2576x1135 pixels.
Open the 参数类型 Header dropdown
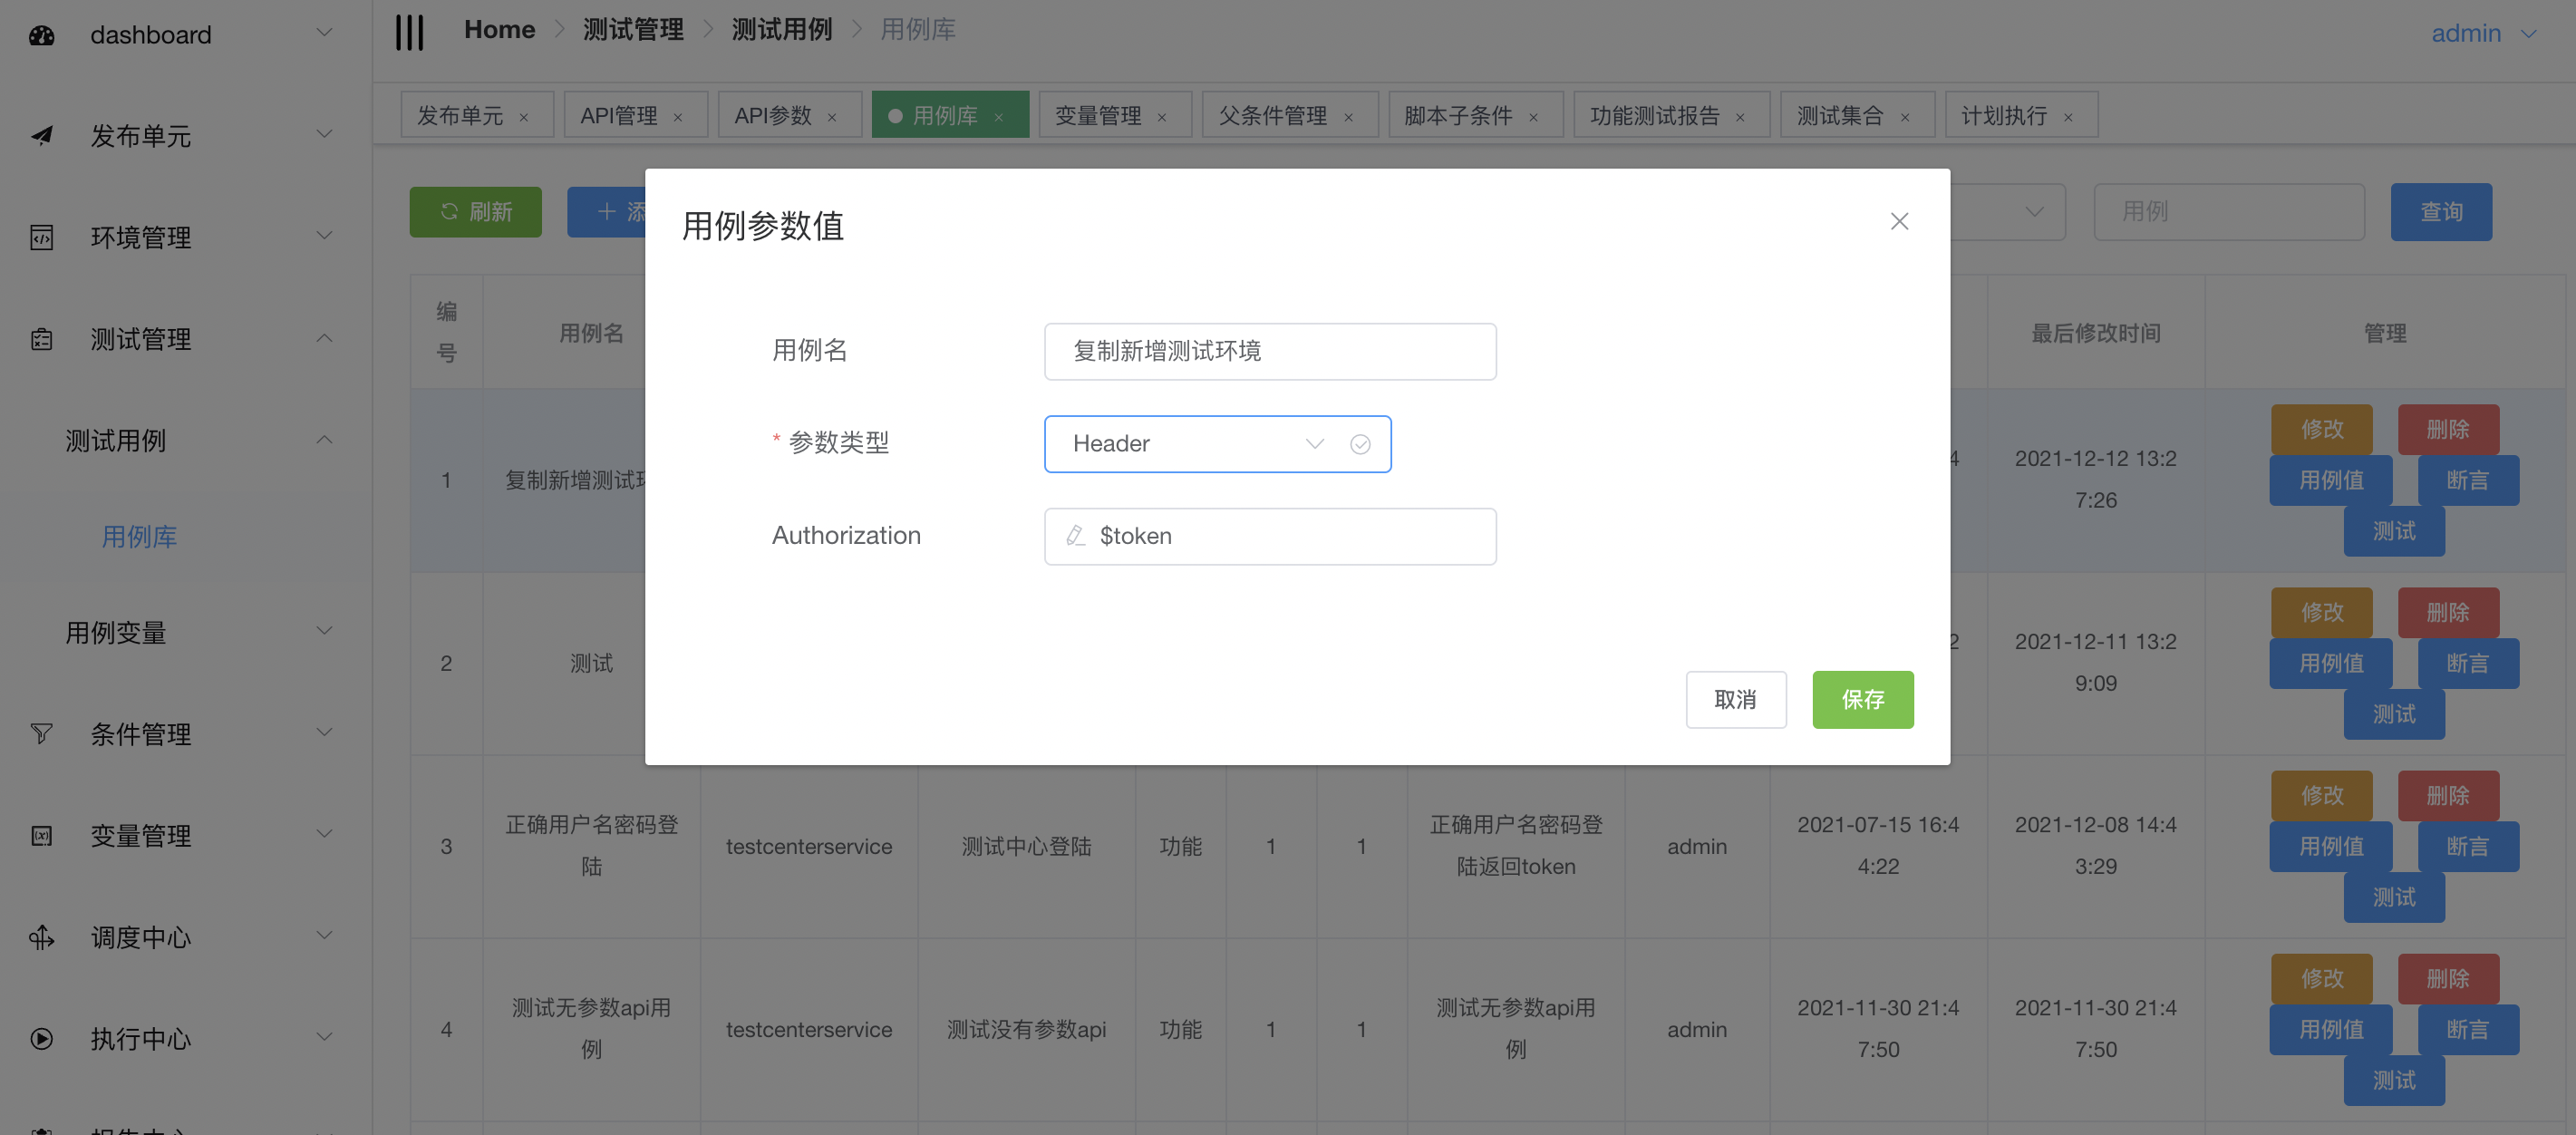1217,444
